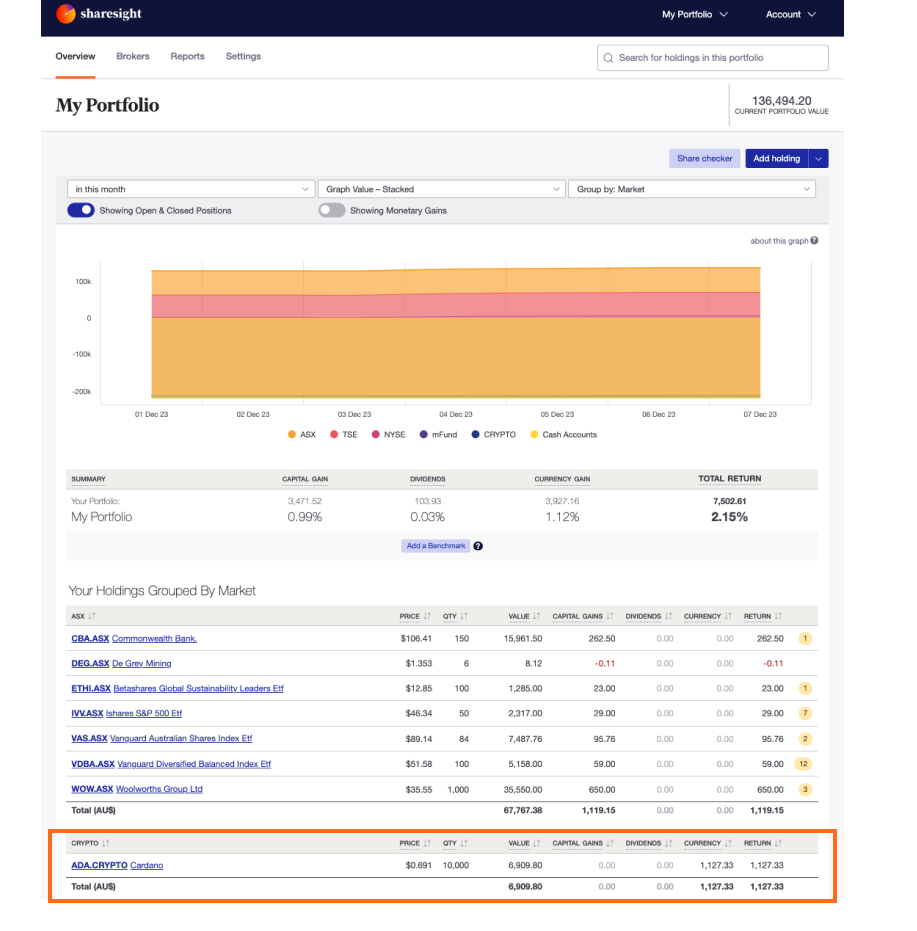
Task: Click the Add holding button
Action: (x=777, y=159)
